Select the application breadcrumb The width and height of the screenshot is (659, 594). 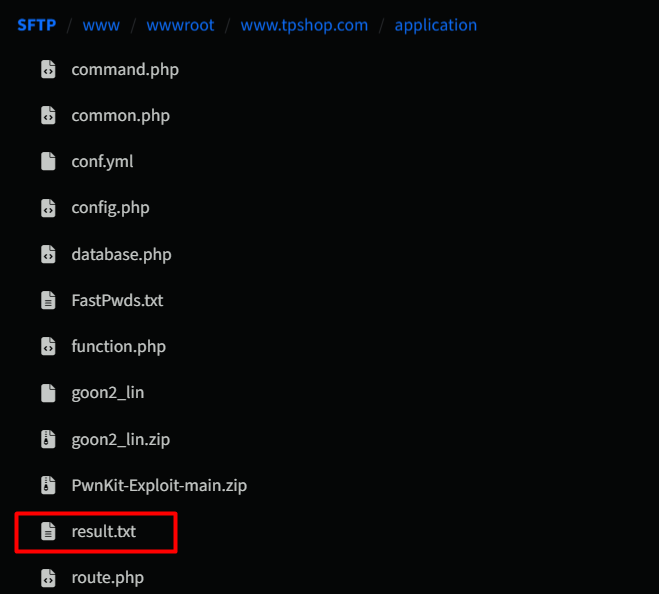point(436,25)
